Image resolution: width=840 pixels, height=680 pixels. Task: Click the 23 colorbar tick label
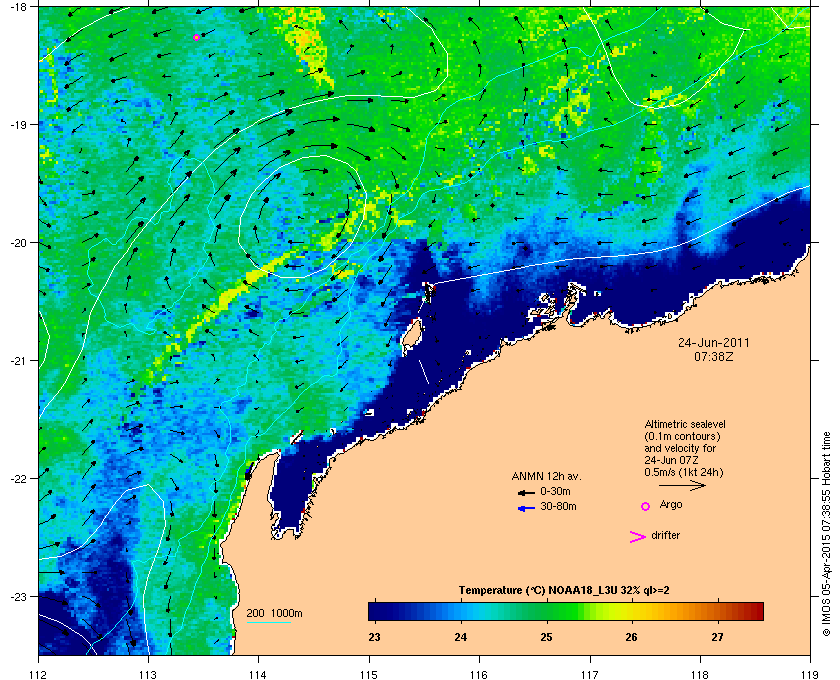pyautogui.click(x=374, y=637)
